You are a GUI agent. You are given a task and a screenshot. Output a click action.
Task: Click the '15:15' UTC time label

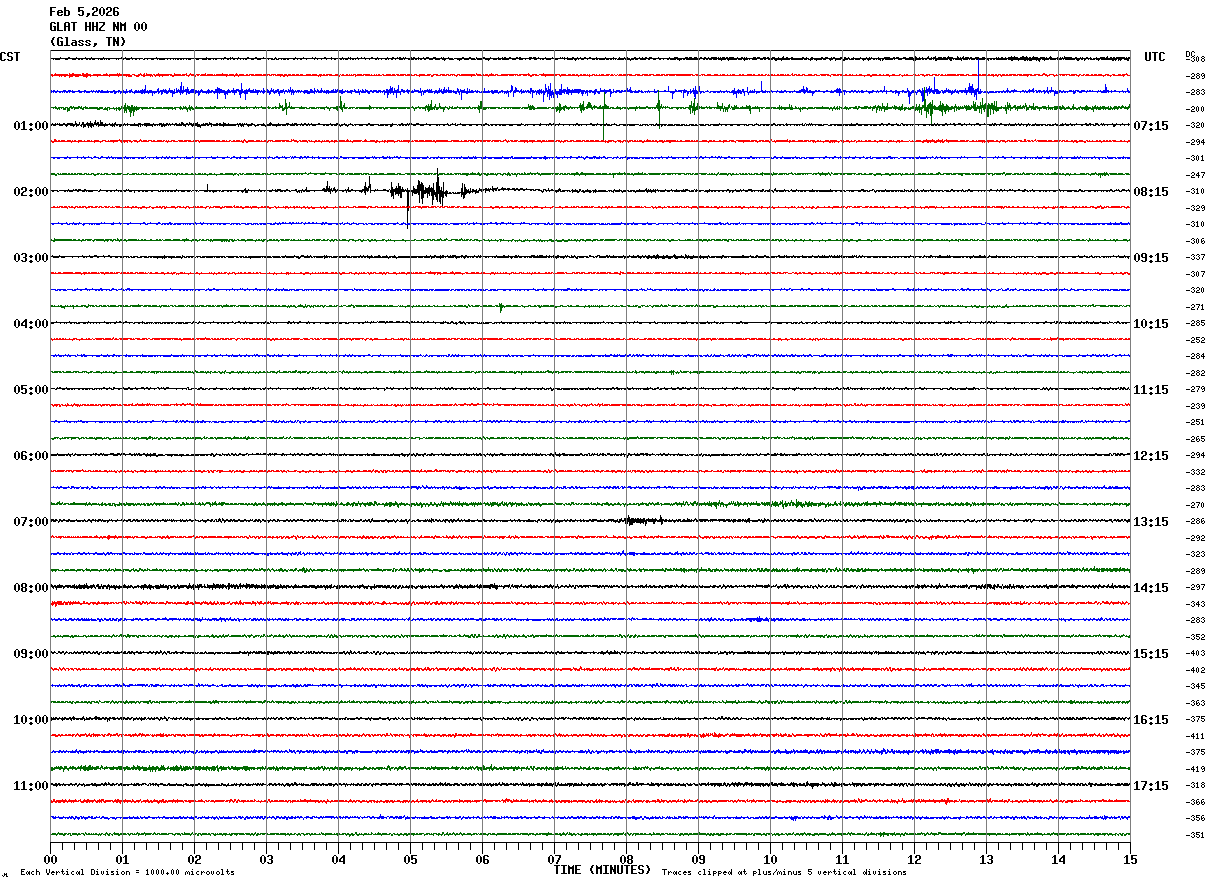coord(1151,654)
